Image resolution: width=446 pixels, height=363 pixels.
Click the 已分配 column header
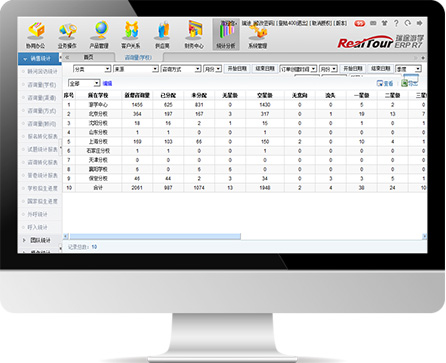[168, 95]
